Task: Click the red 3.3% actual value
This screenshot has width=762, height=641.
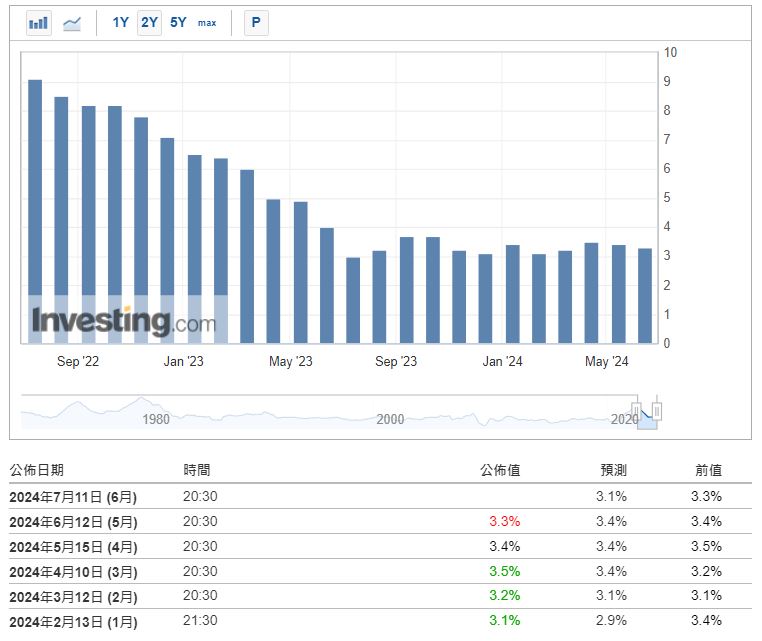Action: [x=505, y=521]
